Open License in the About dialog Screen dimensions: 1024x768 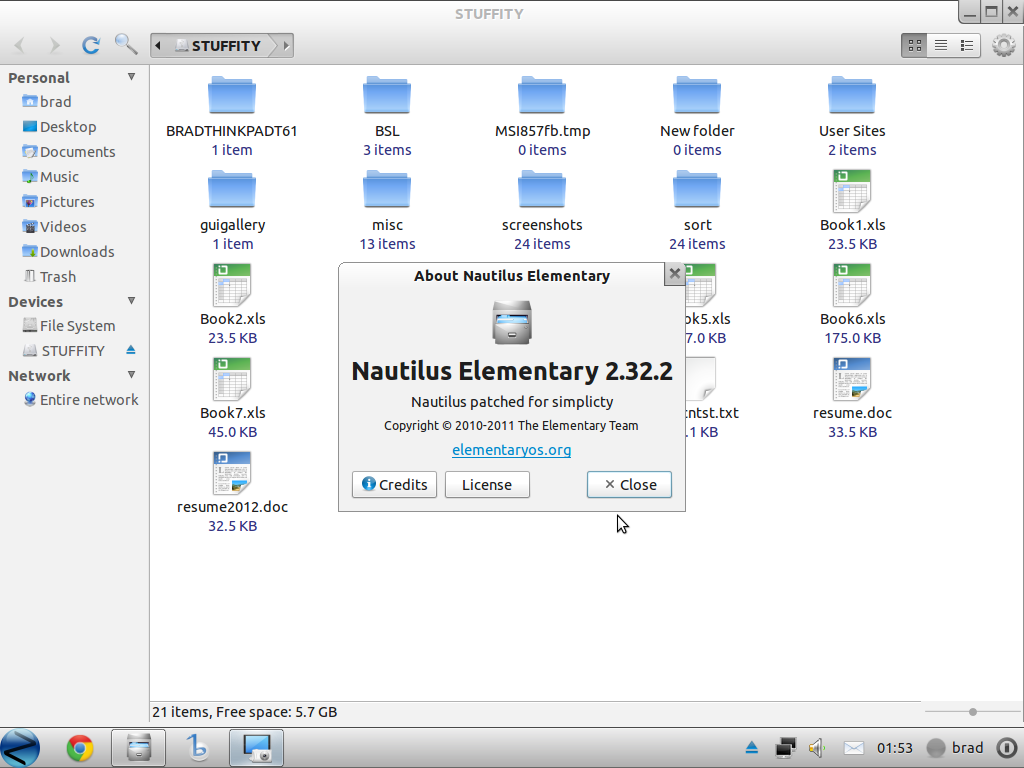[x=487, y=485]
